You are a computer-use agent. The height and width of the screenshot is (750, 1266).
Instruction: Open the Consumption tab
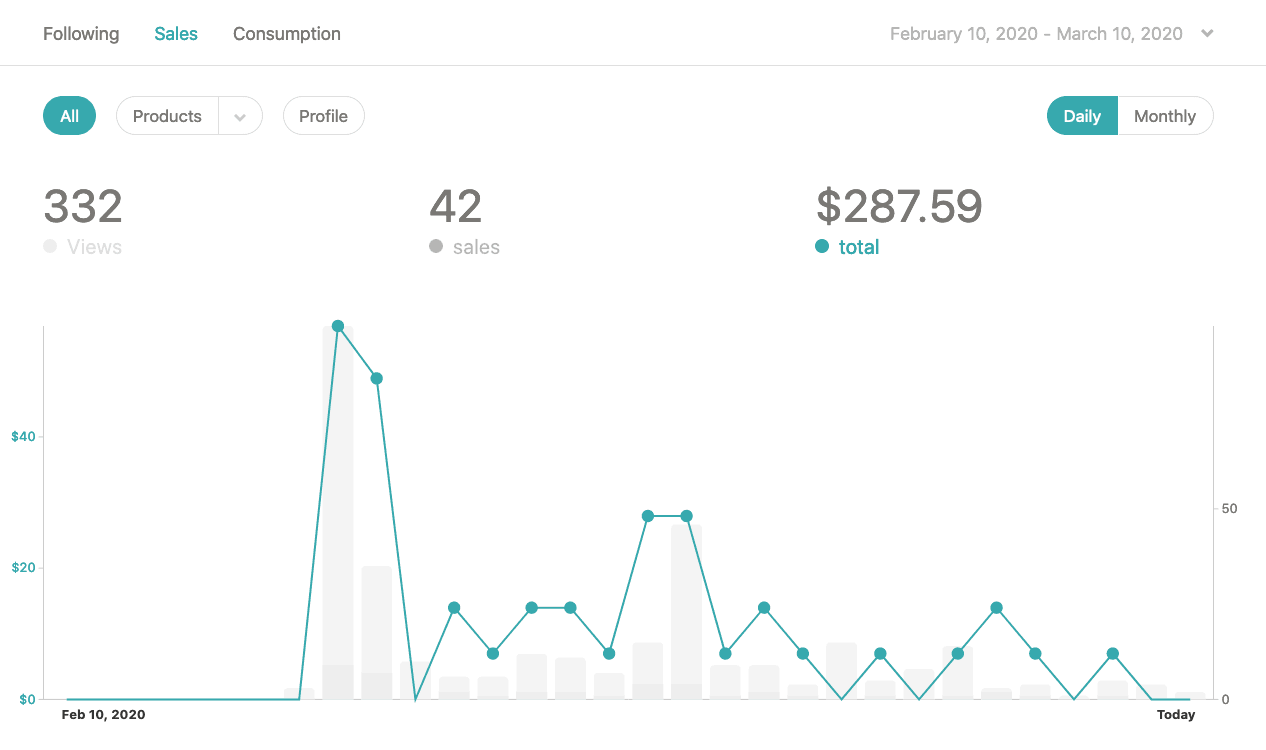point(286,33)
